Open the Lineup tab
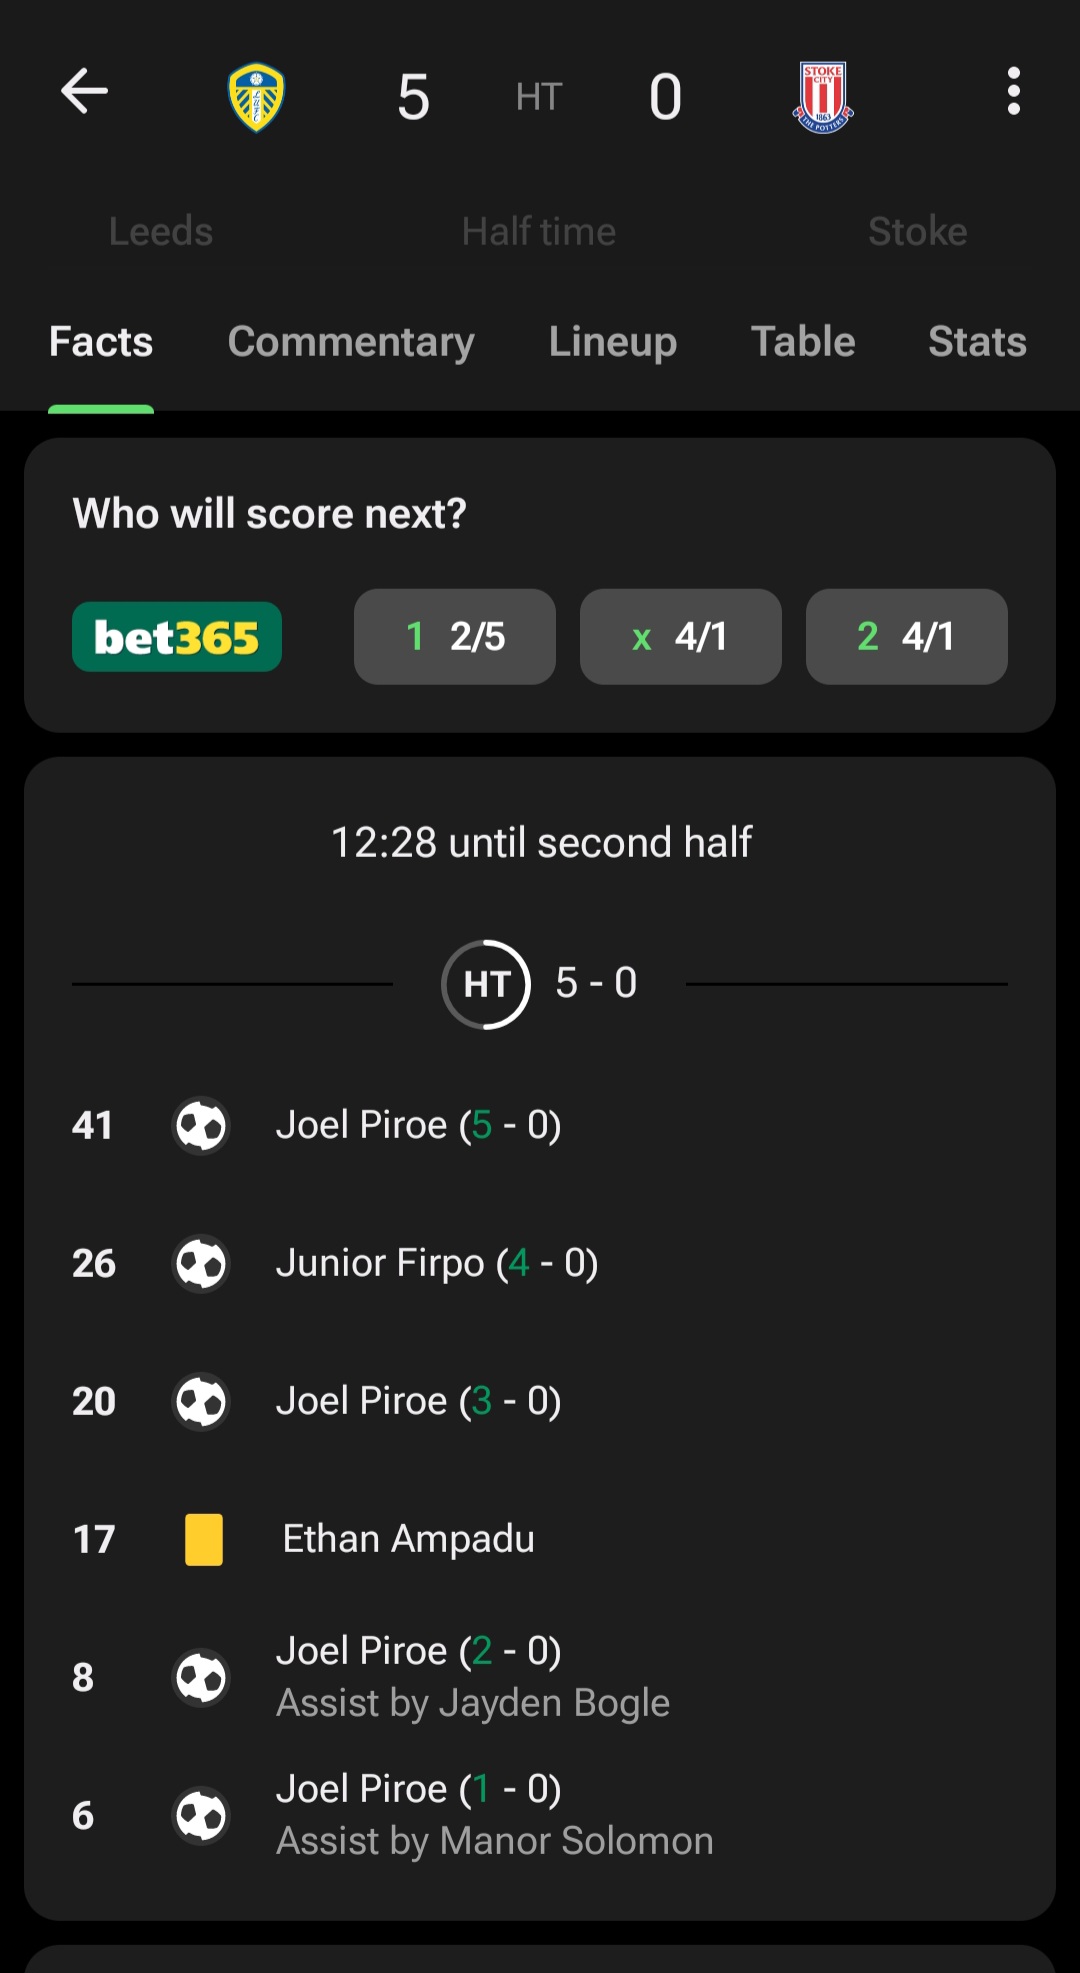Screen dimensions: 1080x1973 pyautogui.click(x=613, y=342)
